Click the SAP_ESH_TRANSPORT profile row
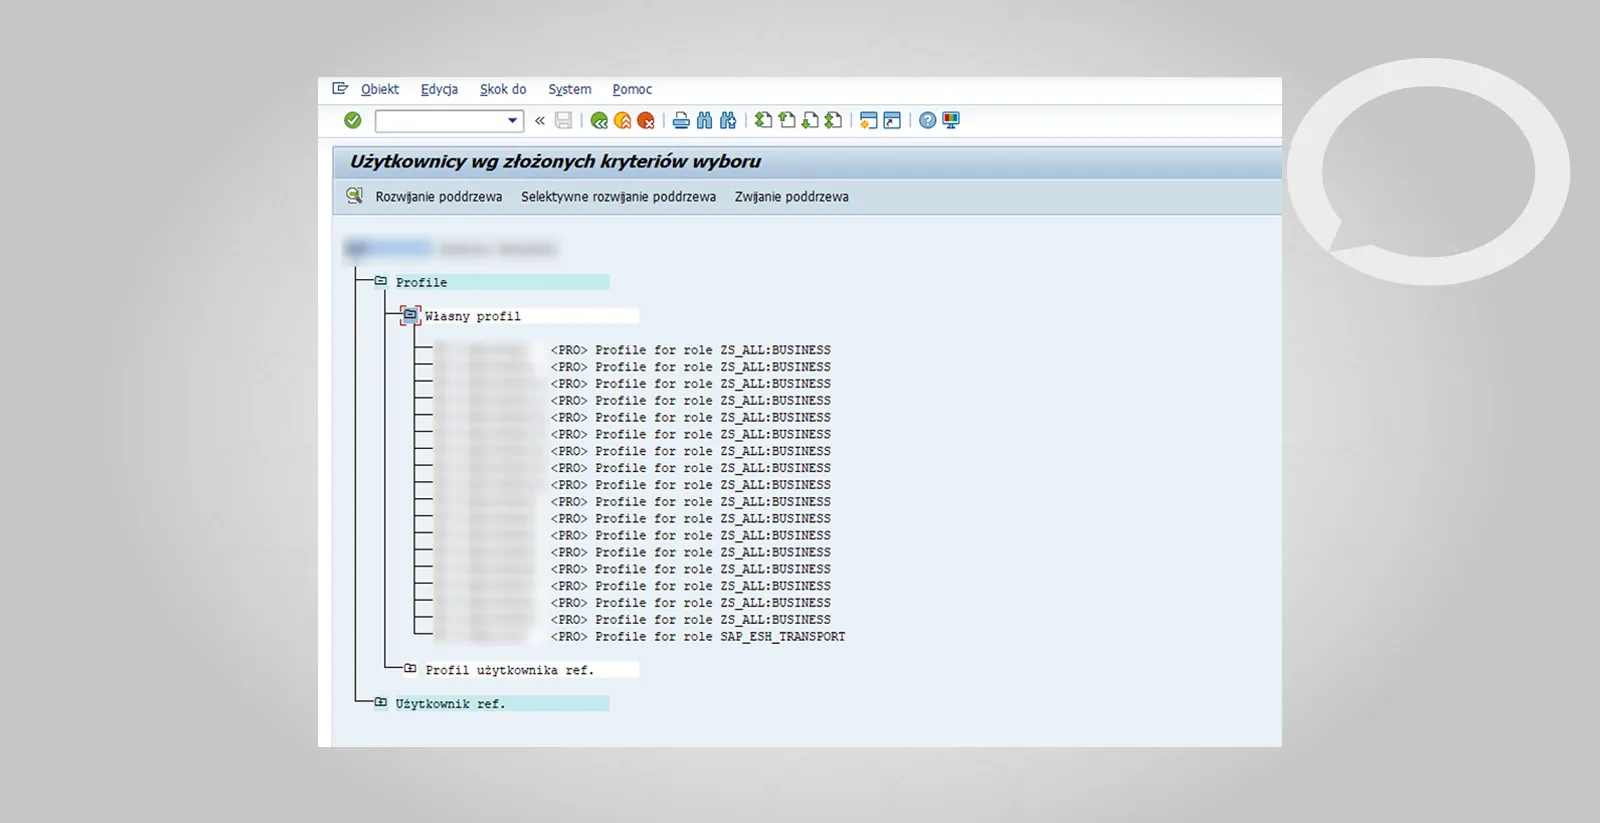1600x823 pixels. [x=697, y=637]
